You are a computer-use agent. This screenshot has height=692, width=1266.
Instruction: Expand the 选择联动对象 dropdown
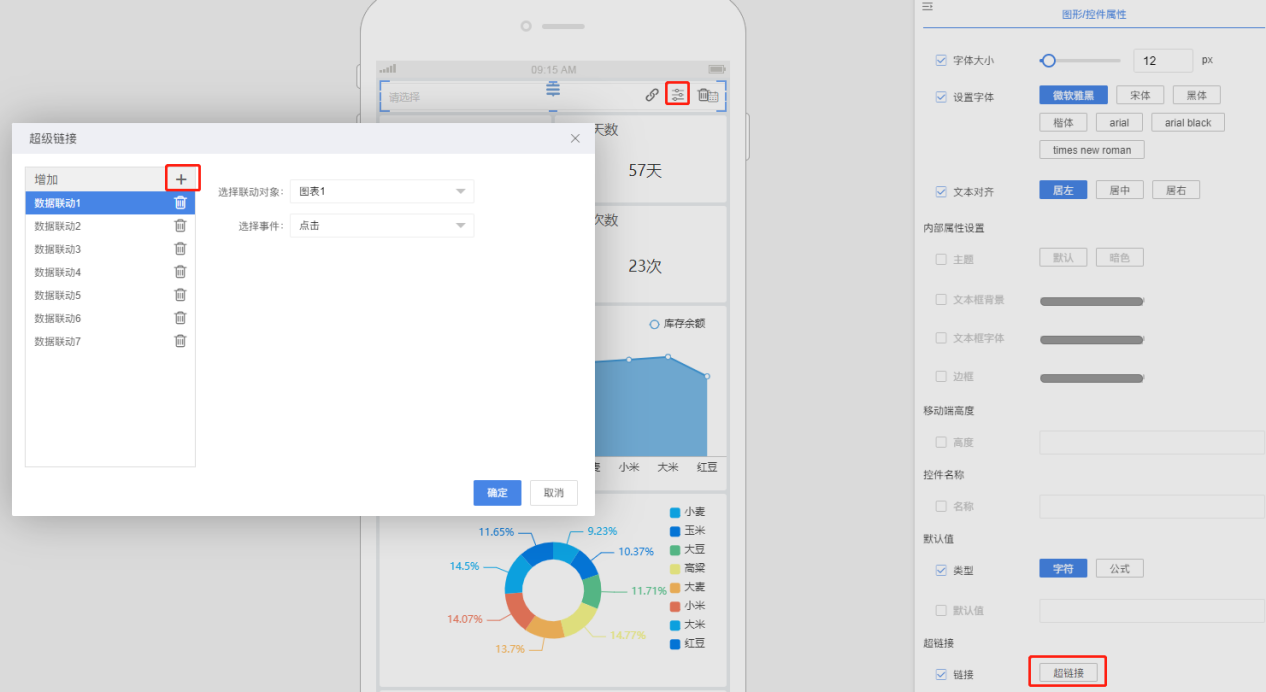click(381, 191)
